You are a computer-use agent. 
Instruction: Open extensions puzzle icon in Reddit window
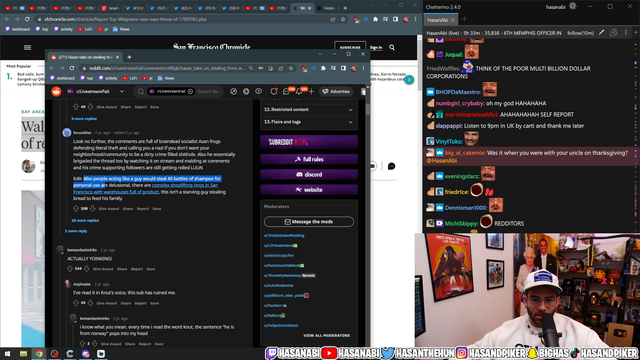tap(323, 68)
